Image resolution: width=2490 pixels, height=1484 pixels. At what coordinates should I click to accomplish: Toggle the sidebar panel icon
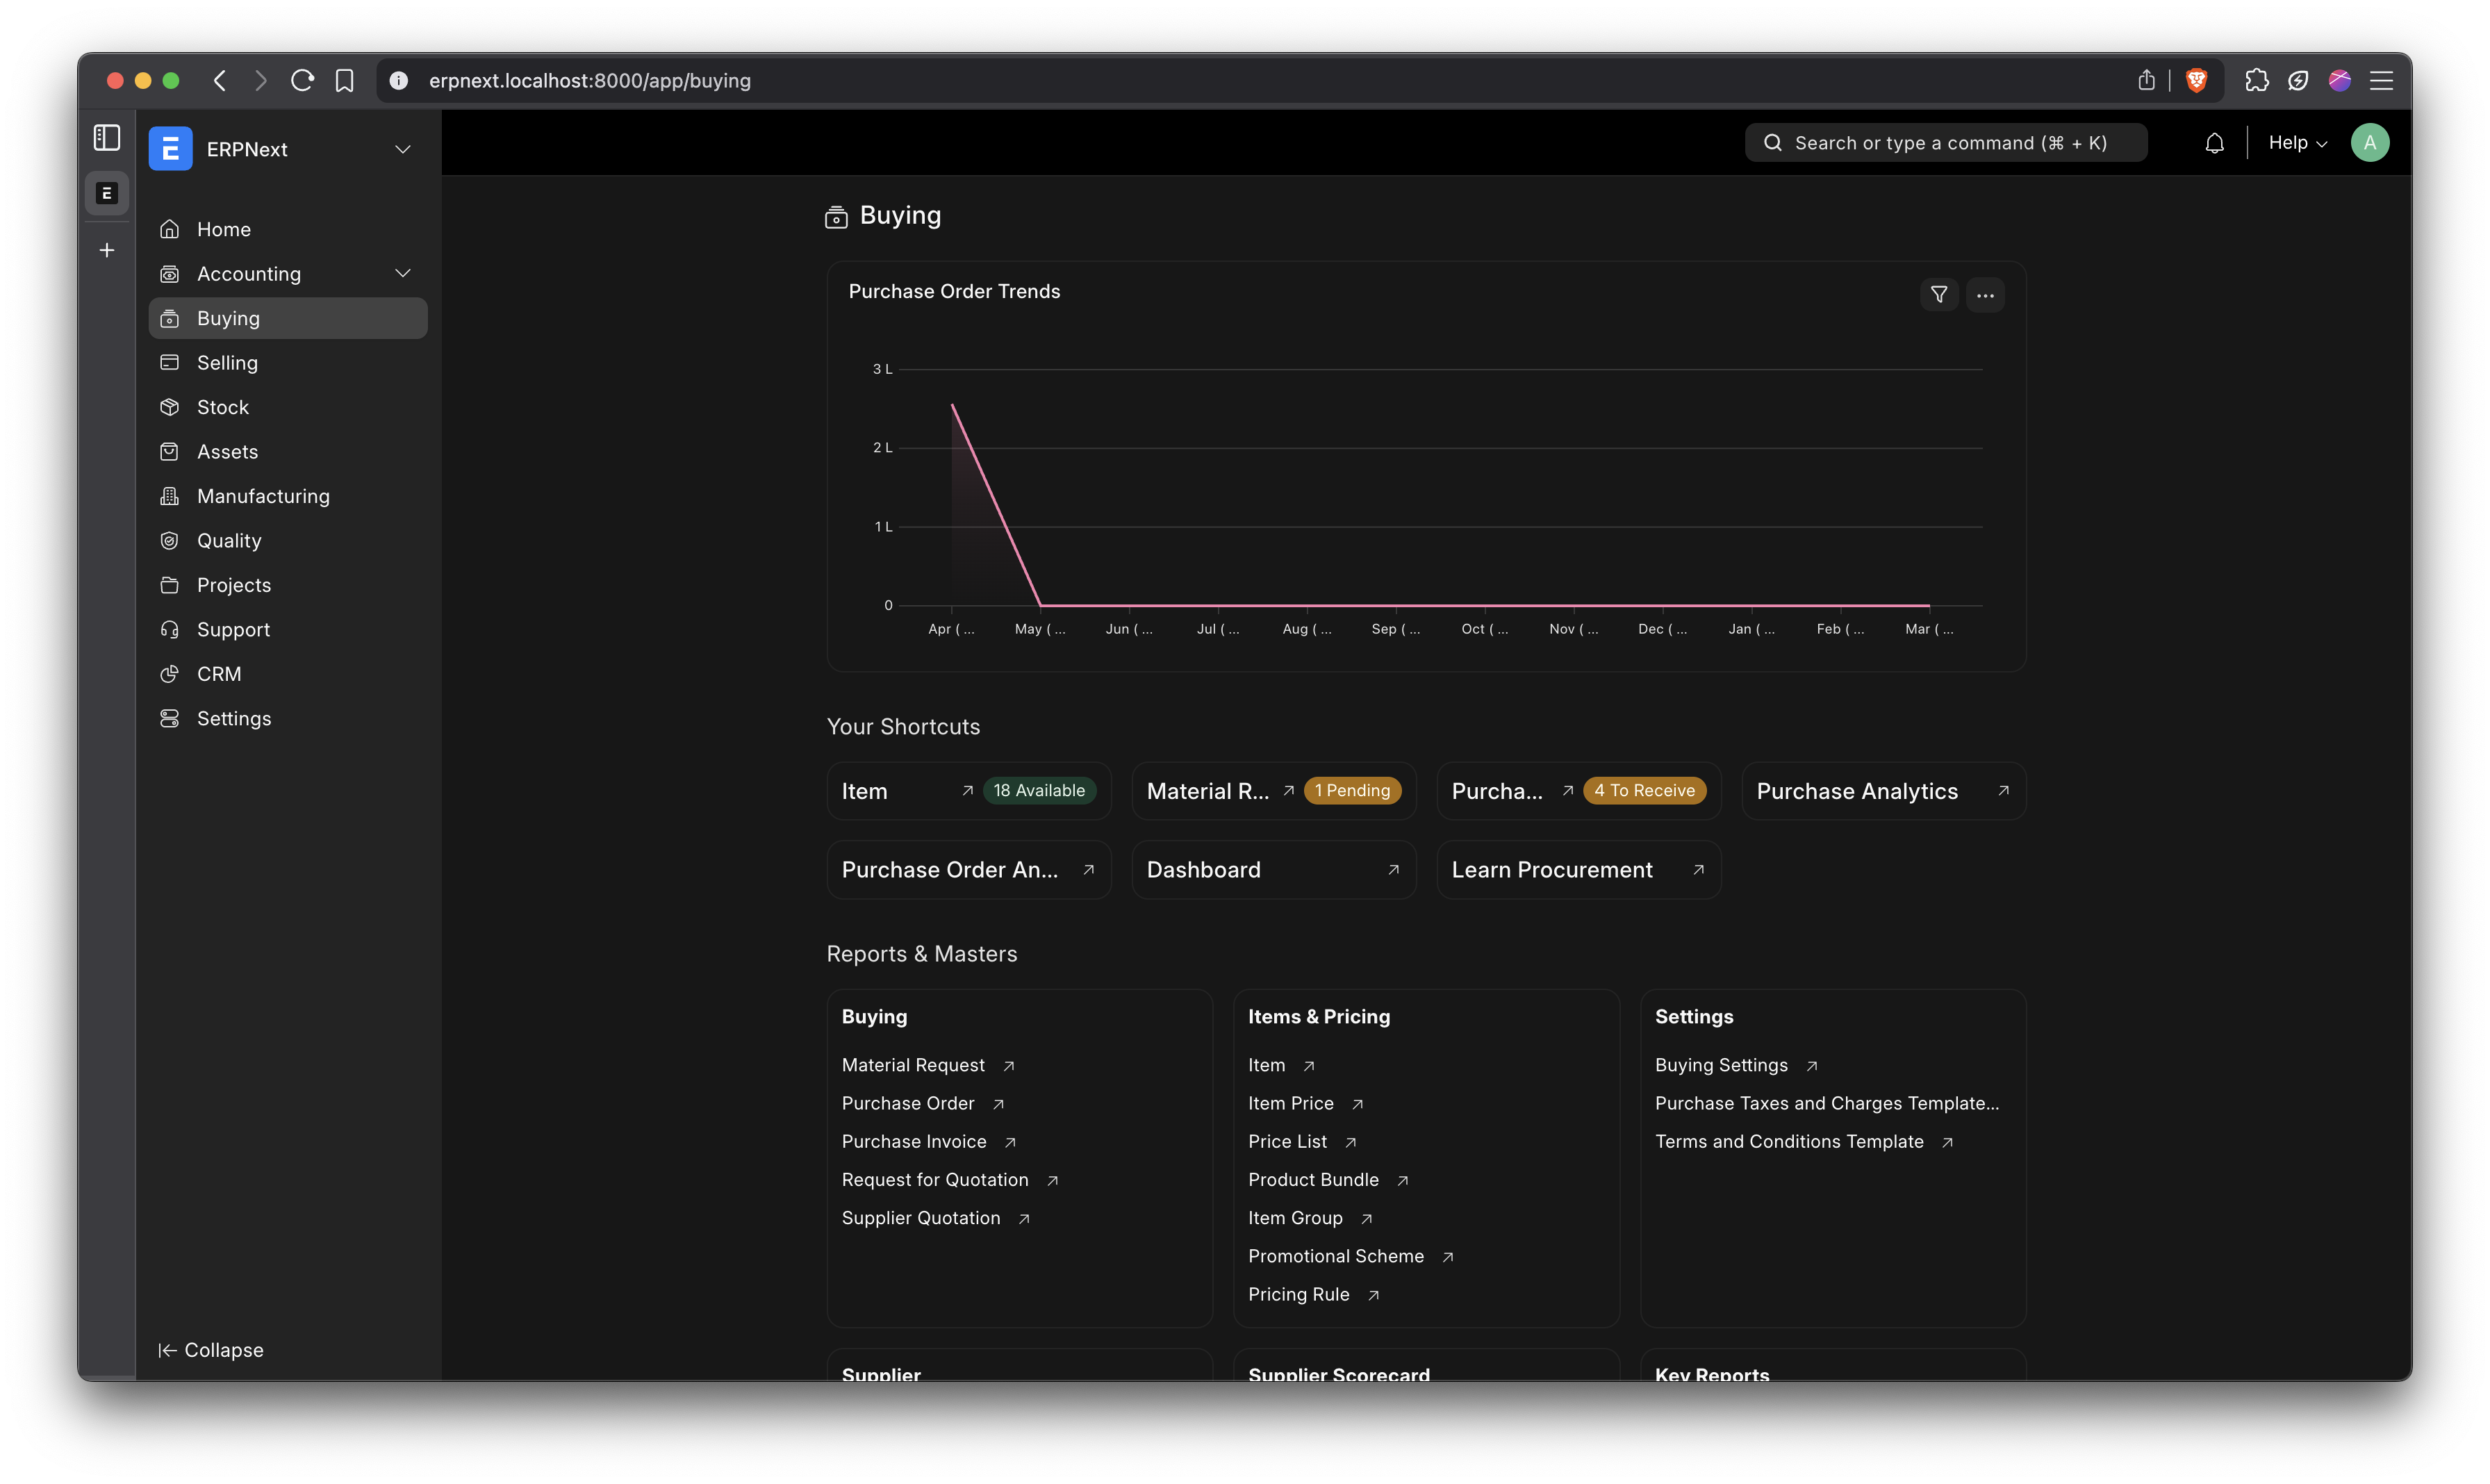pos(107,138)
